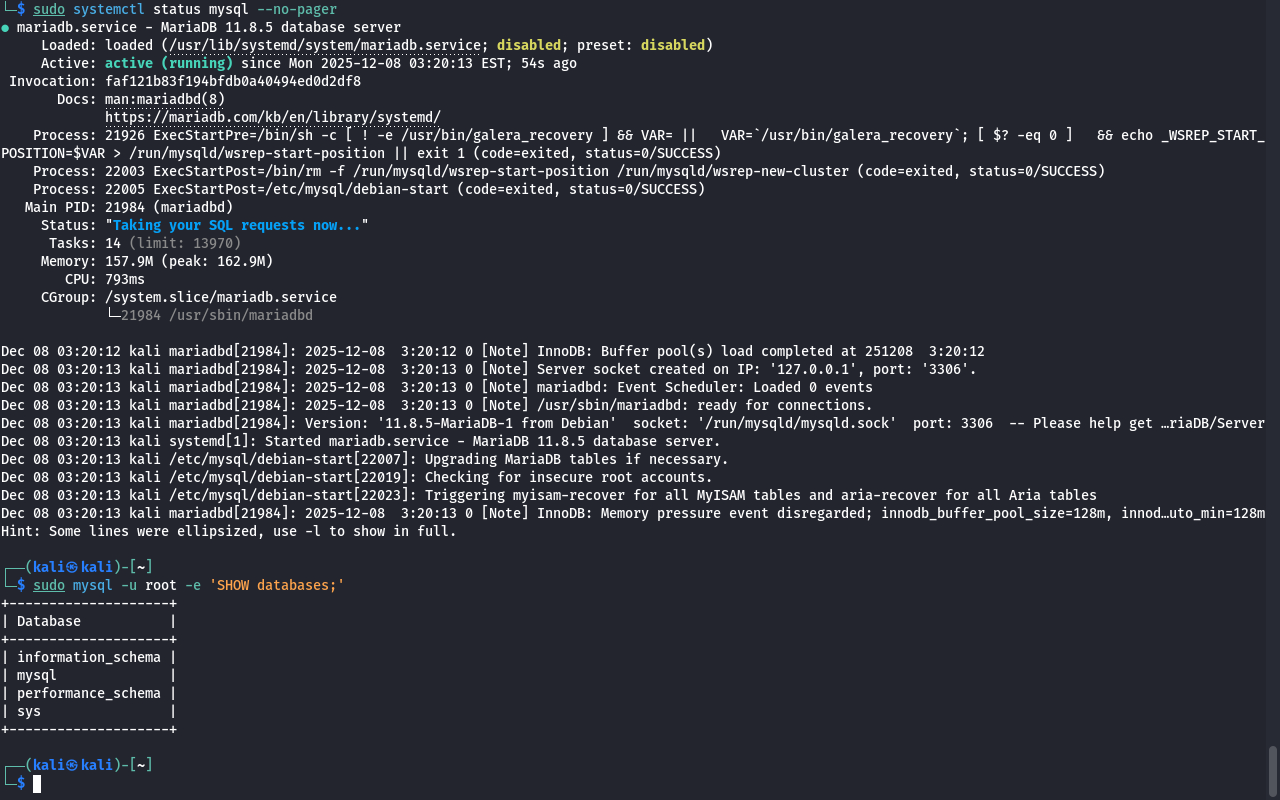Click the information_schema row in the table
The image size is (1280, 800).
click(x=88, y=657)
